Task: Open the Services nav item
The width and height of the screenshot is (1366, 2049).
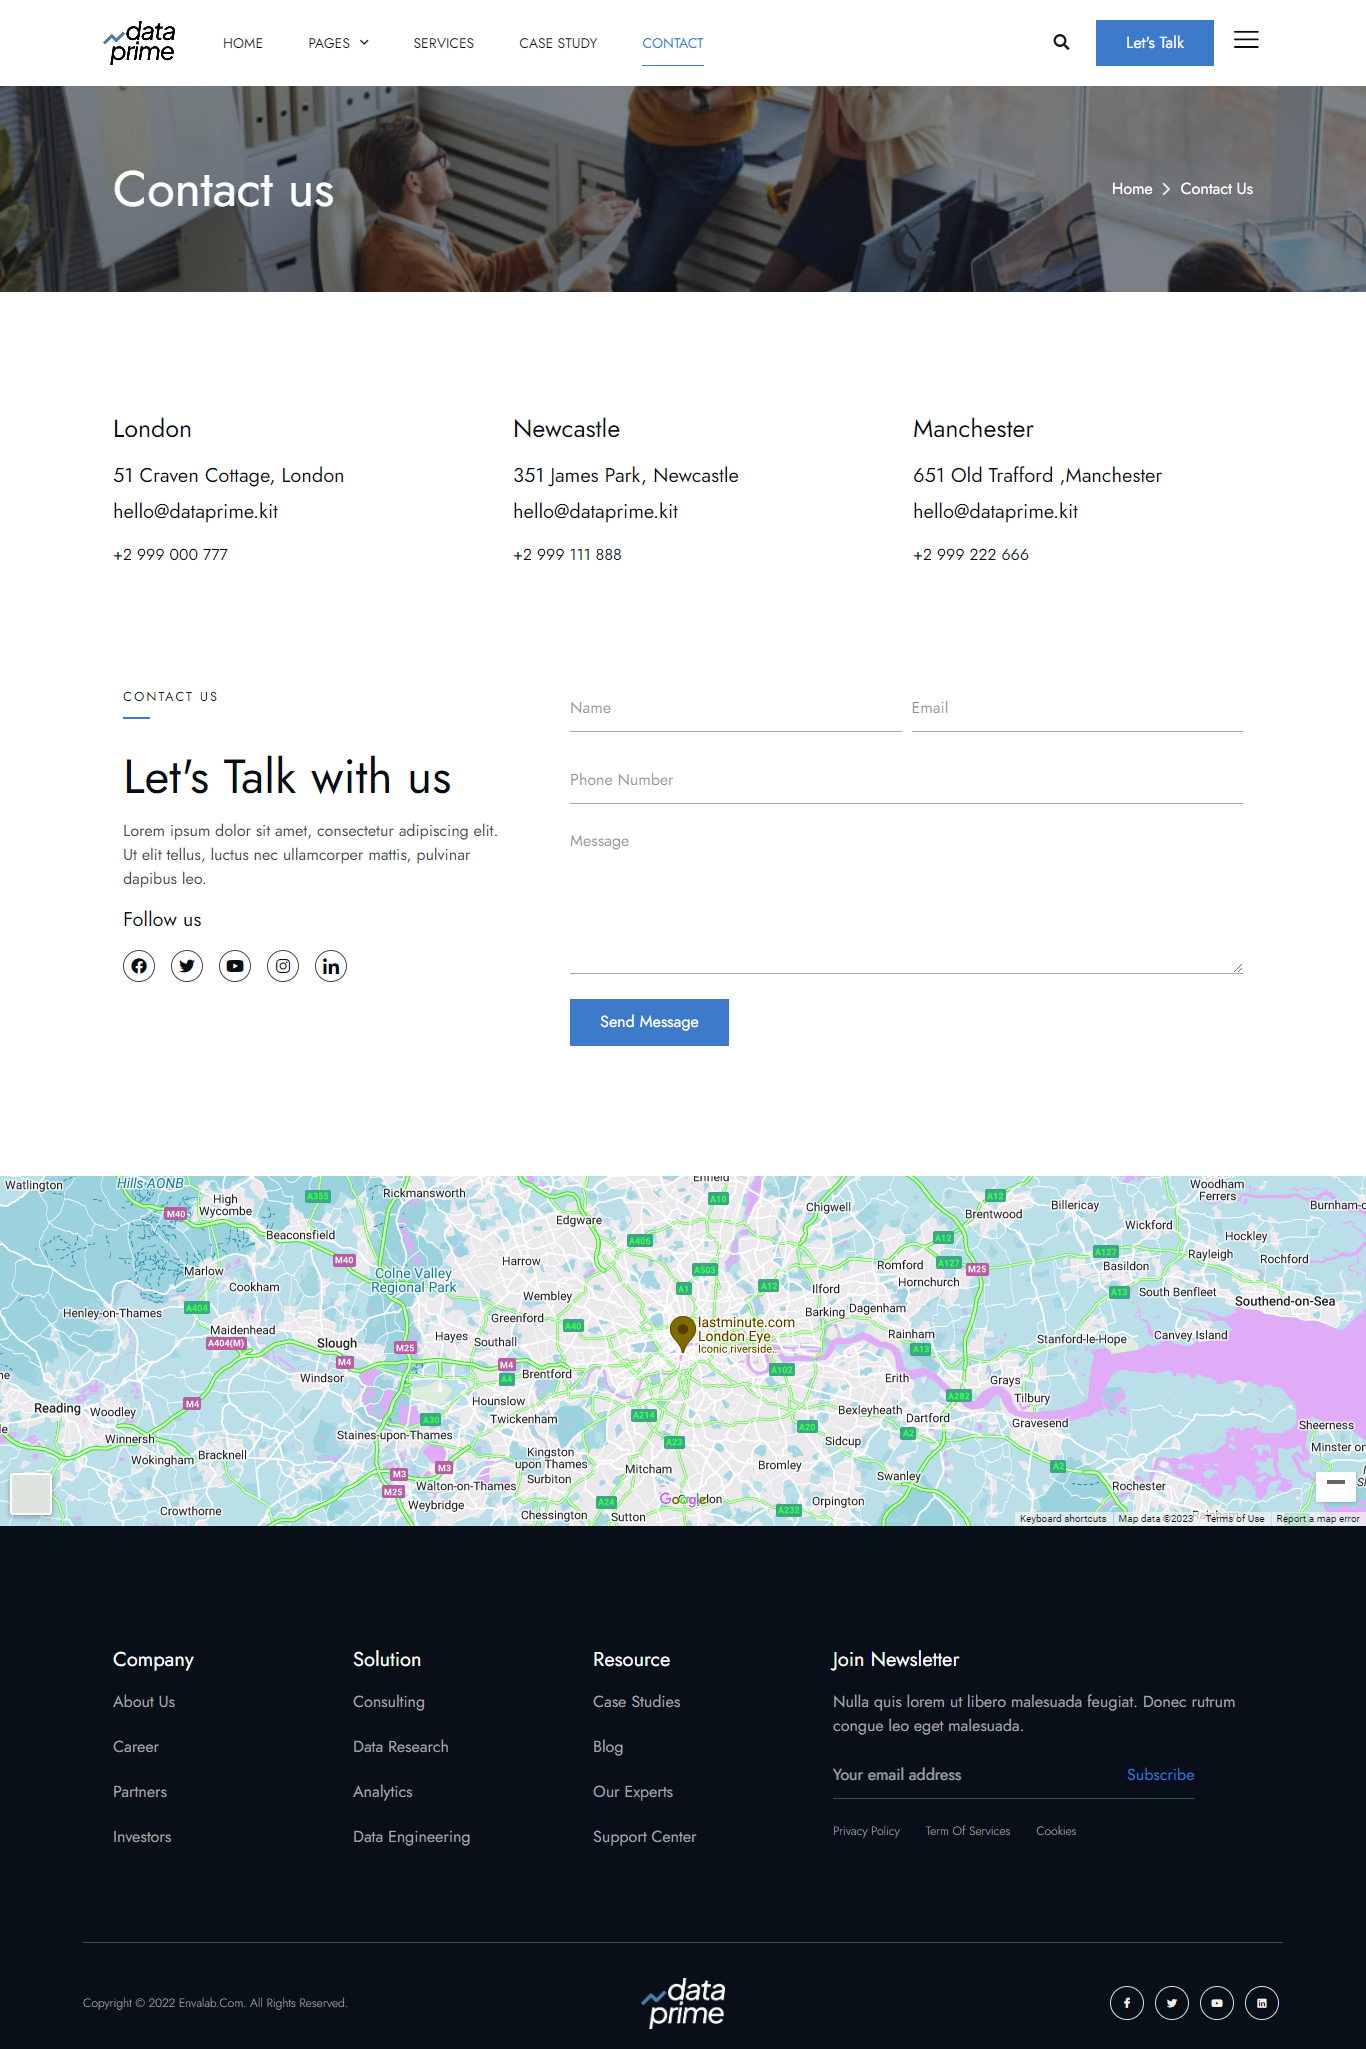Action: [x=444, y=43]
